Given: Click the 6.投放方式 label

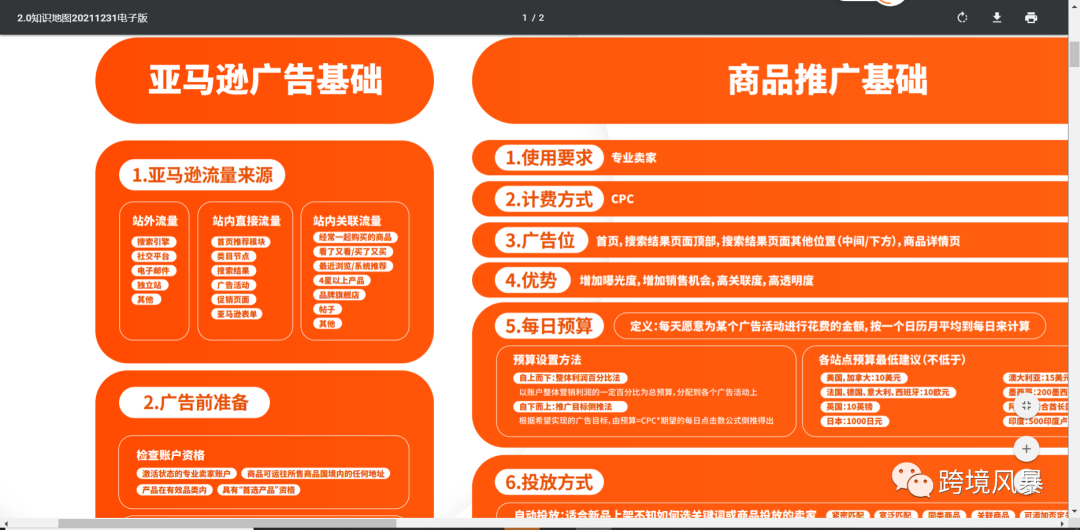Looking at the screenshot, I should tap(549, 482).
